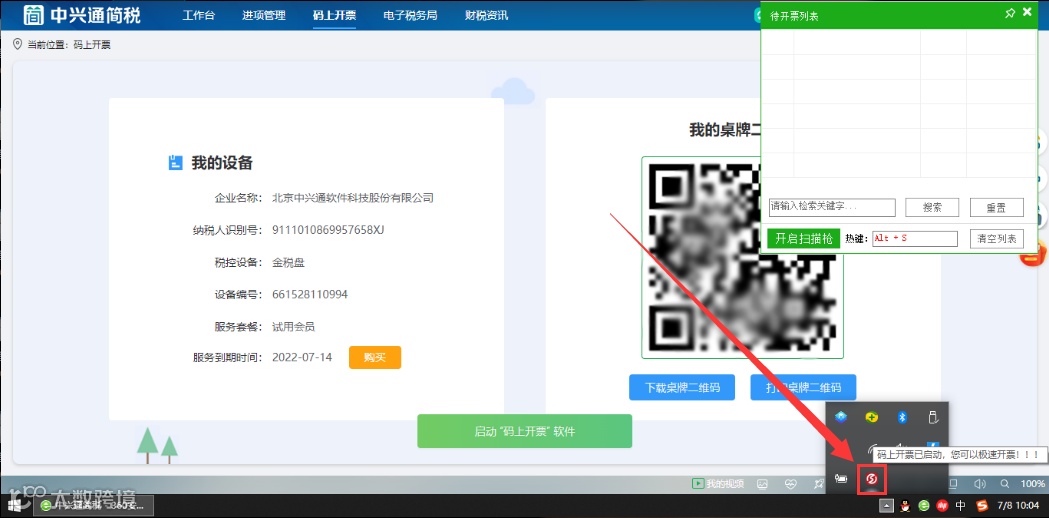Image resolution: width=1049 pixels, height=518 pixels.
Task: Click the location pin icon beside 当前位置
Action: click(17, 44)
